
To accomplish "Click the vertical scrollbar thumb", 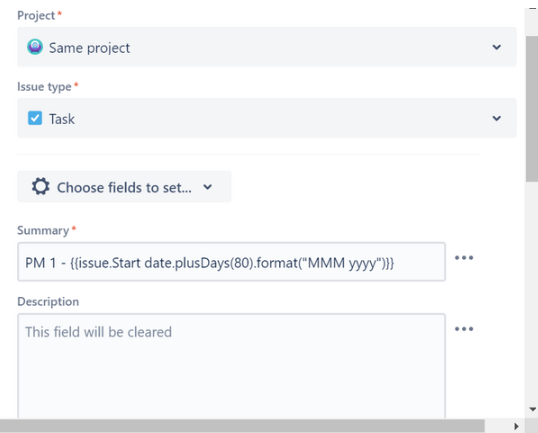I will [532, 109].
